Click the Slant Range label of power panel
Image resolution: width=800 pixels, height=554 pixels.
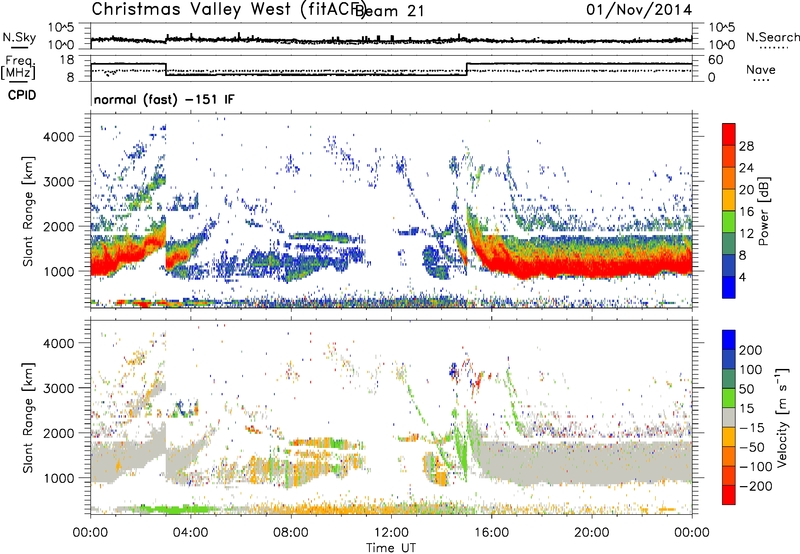click(28, 211)
